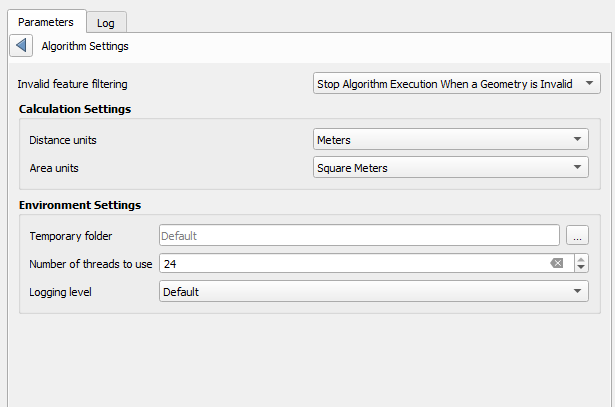Screen dimensions: 615x407
Task: Expand the Area units dropdown
Action: pos(450,168)
